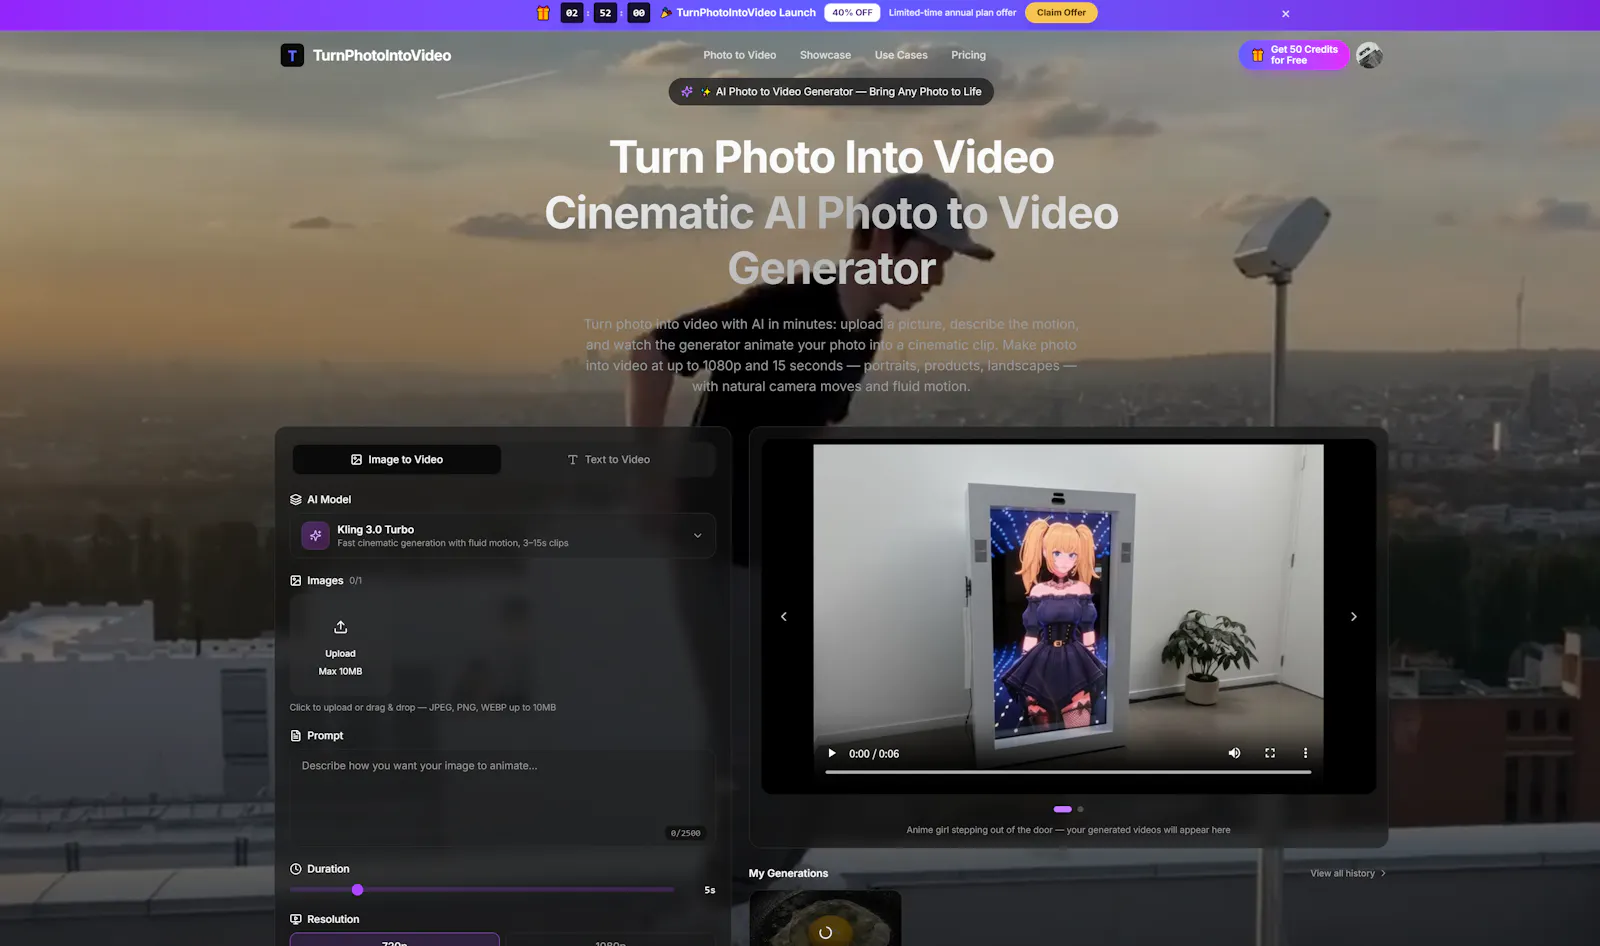Go to previous showcase video
This screenshot has width=1600, height=946.
coord(784,617)
